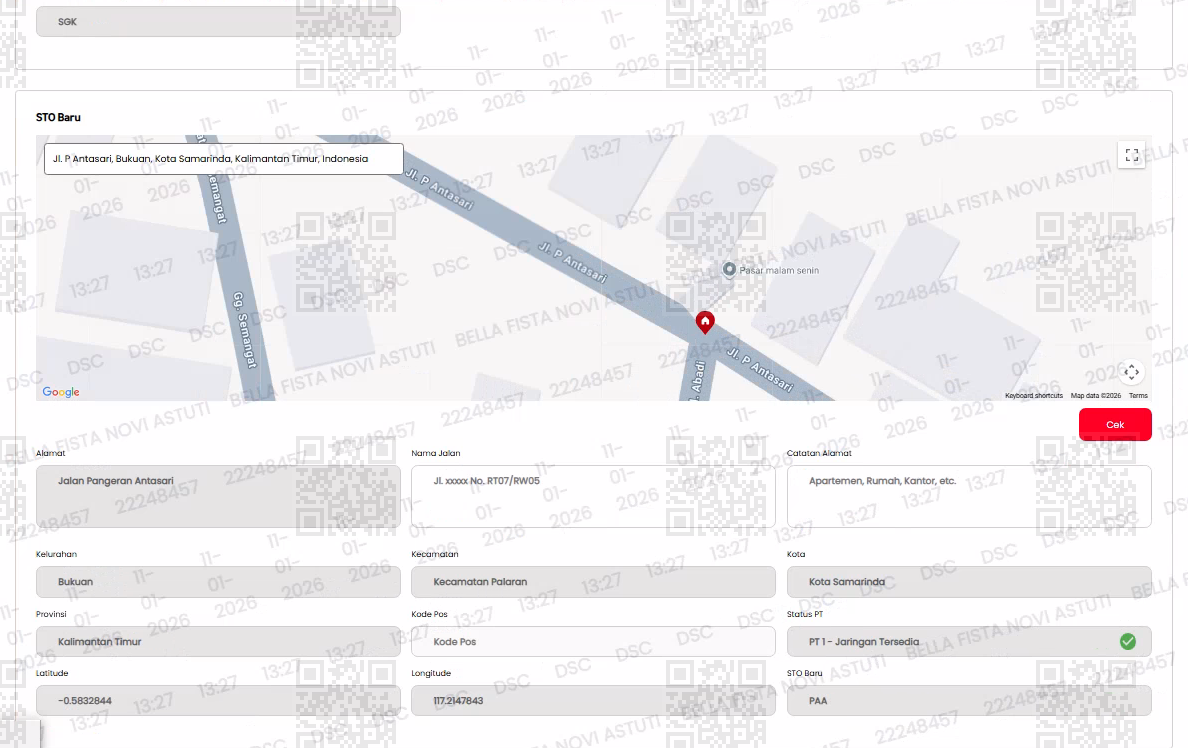Open map camera controls icon
1188x748 pixels.
pos(1131,372)
